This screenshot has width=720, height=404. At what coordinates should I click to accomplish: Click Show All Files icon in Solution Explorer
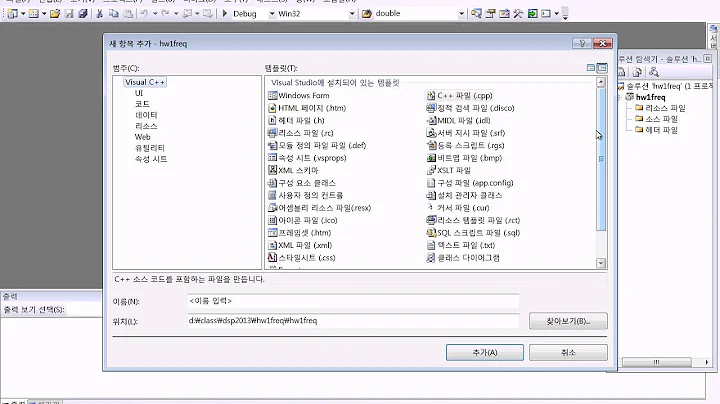[x=637, y=72]
